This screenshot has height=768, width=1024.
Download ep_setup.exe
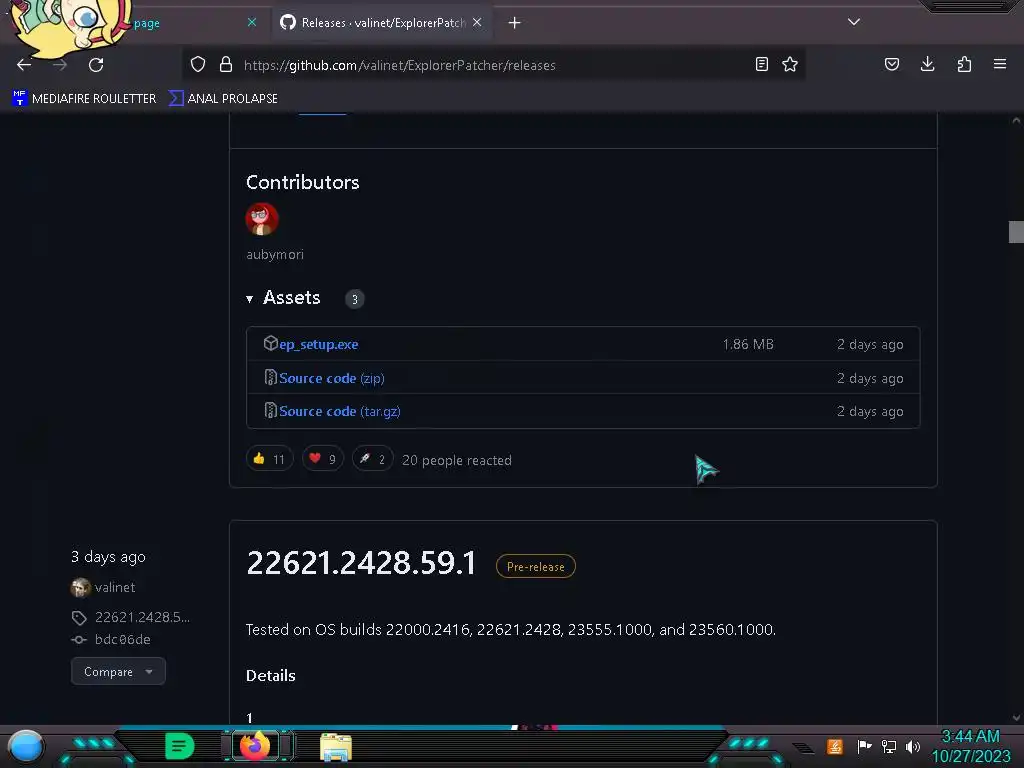coord(318,344)
